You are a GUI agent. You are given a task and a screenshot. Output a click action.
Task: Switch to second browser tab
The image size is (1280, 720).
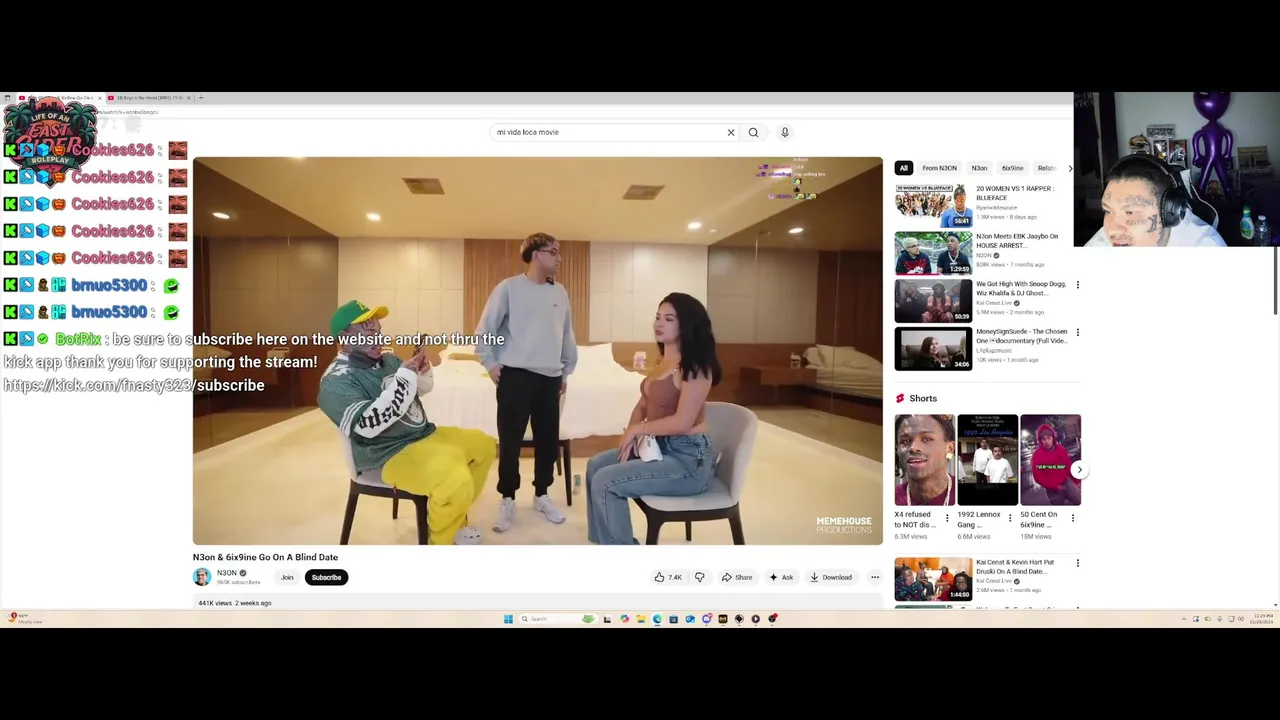point(150,98)
